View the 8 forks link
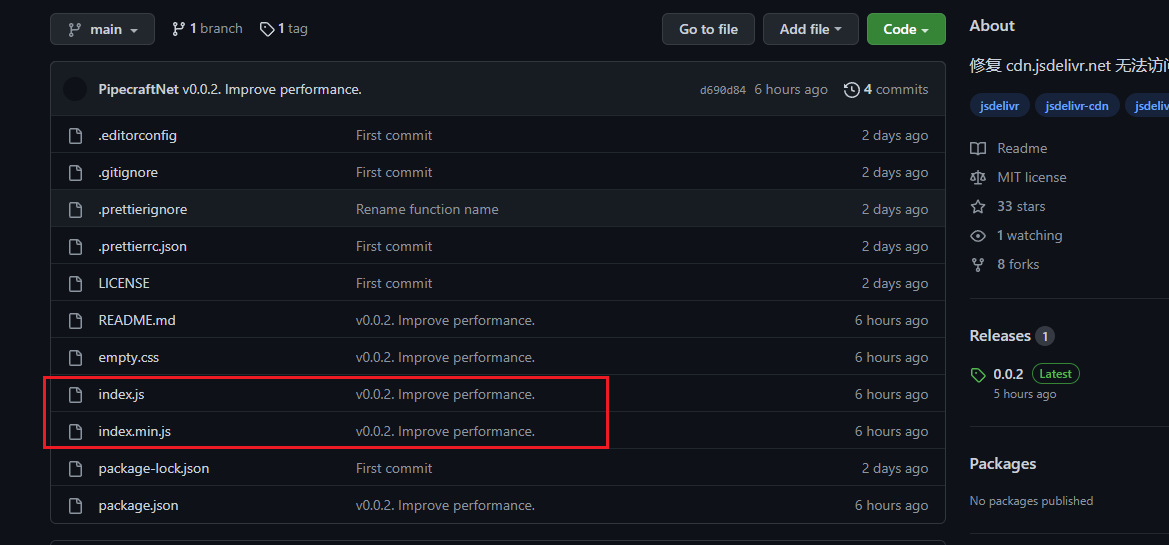This screenshot has width=1169, height=545. (x=1018, y=265)
